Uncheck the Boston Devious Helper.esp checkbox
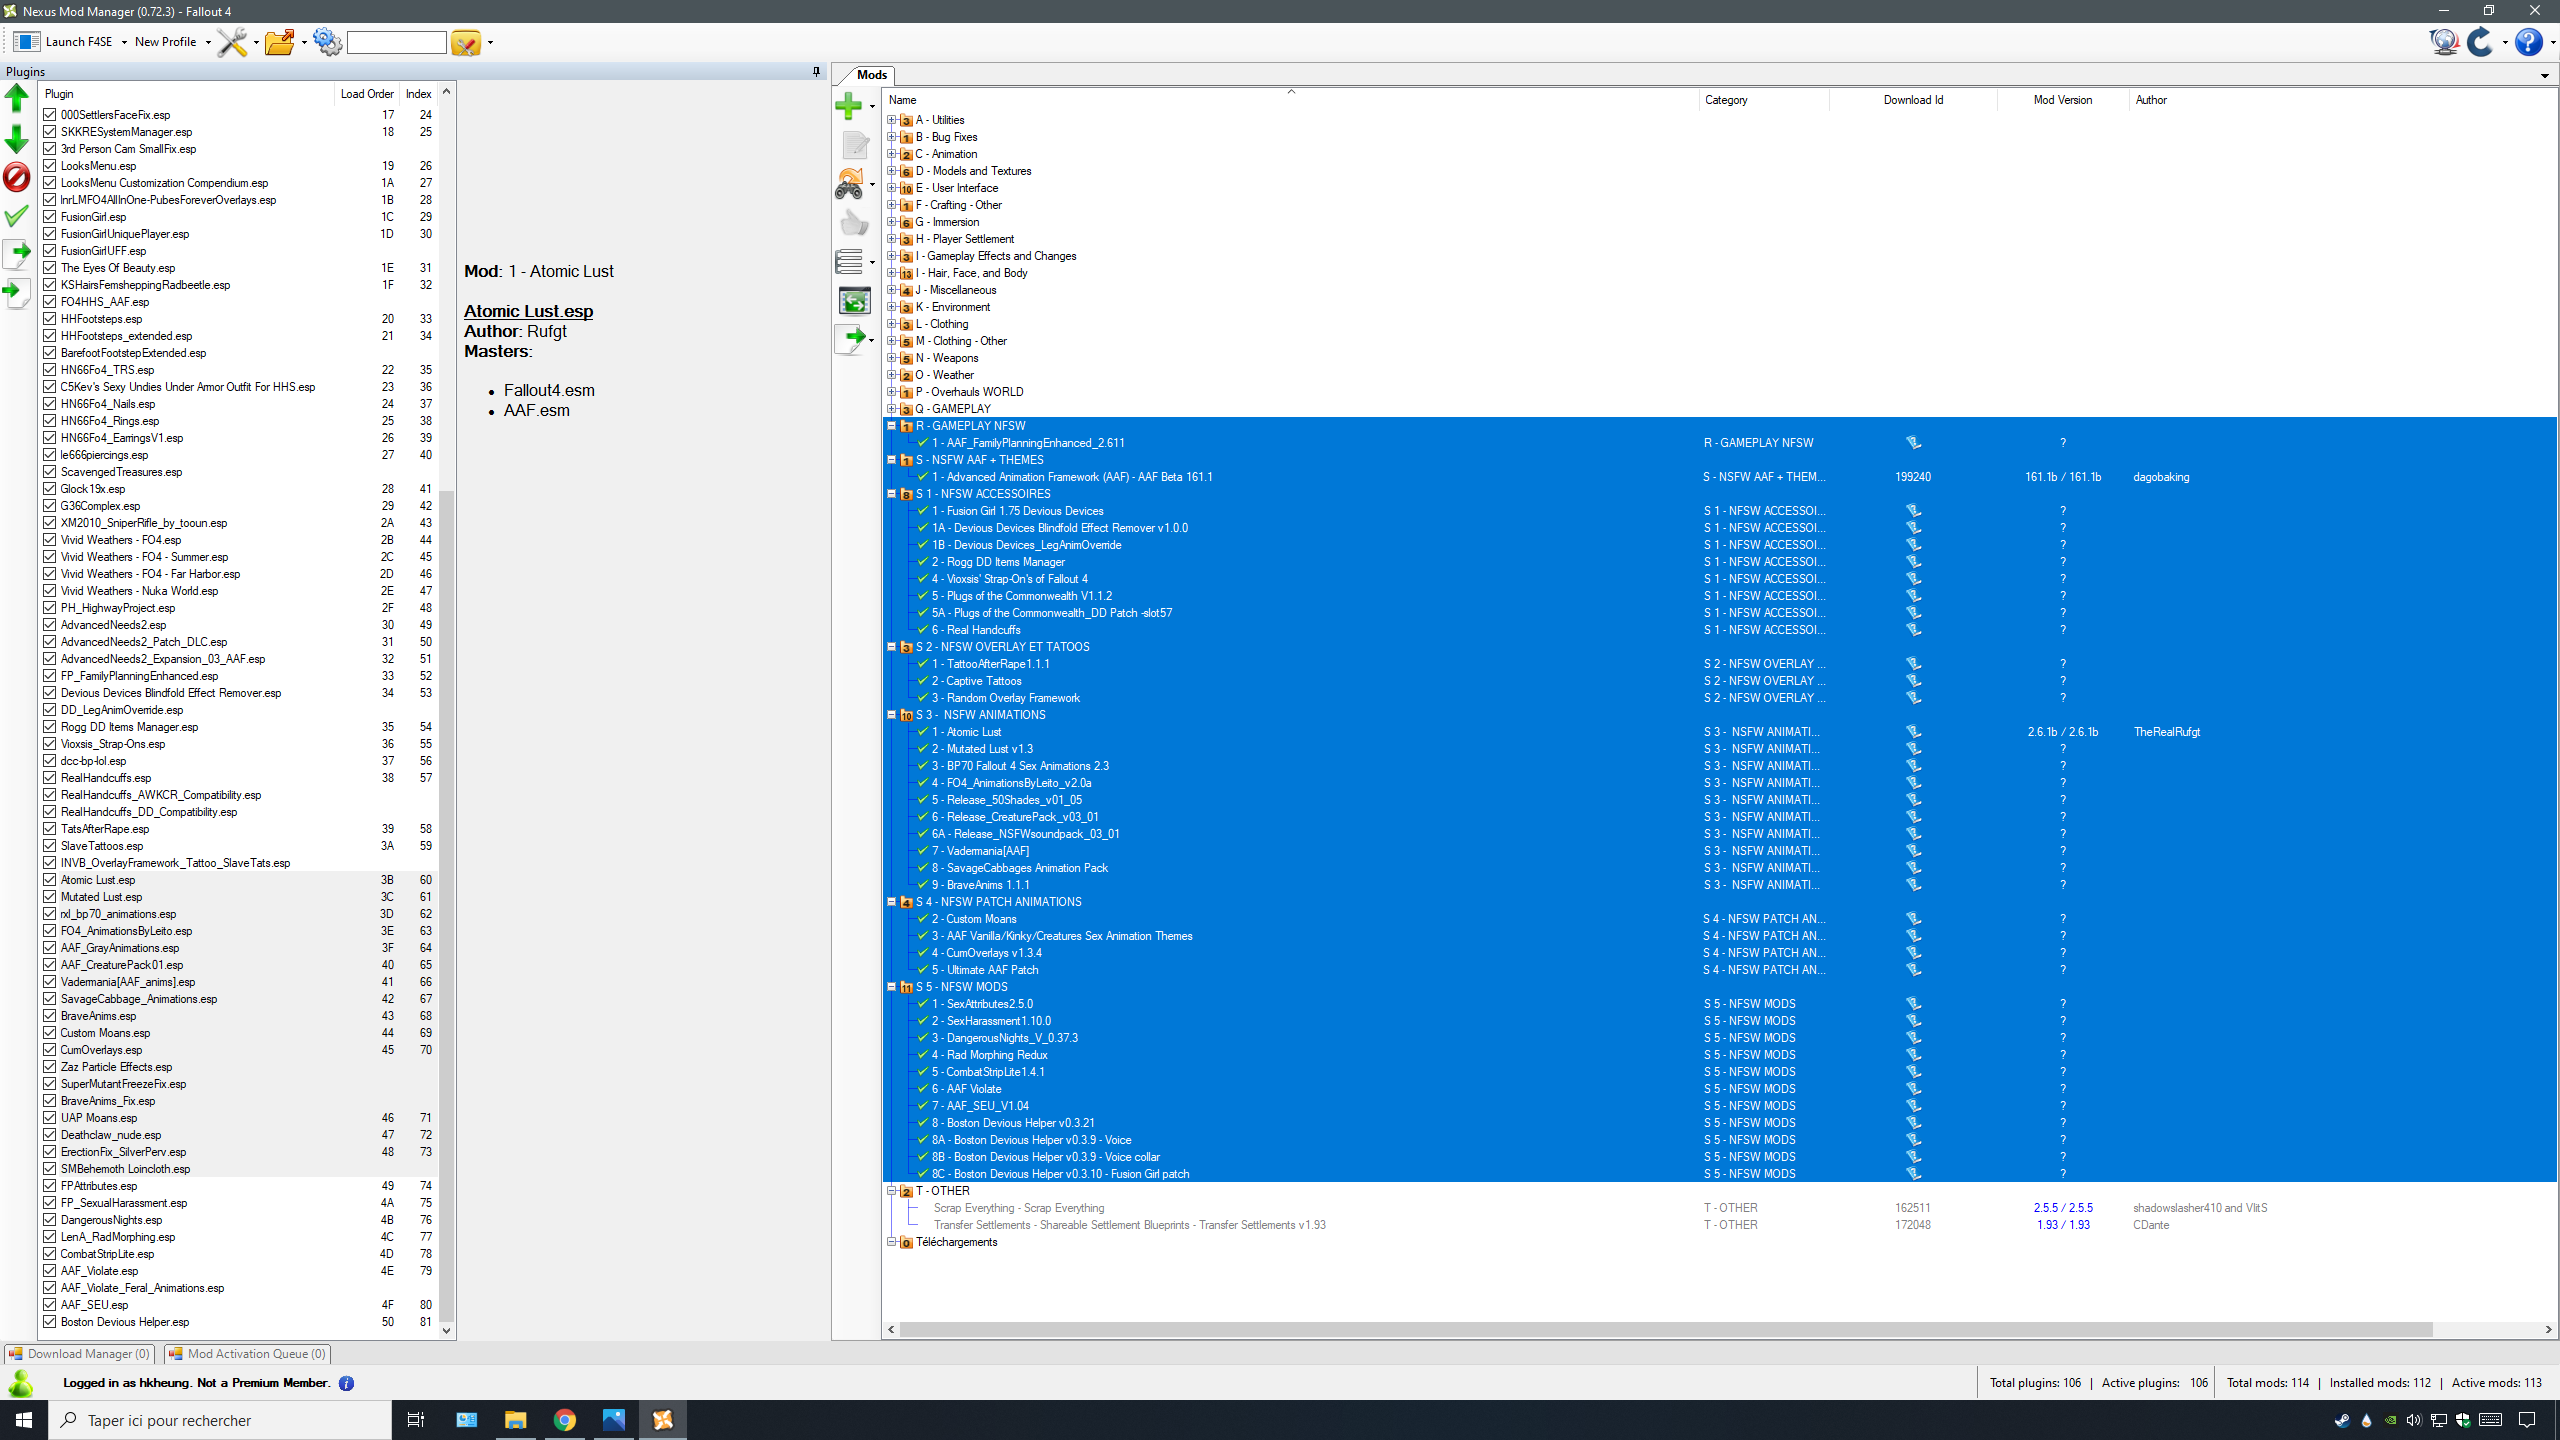The height and width of the screenshot is (1440, 2560). [x=49, y=1322]
